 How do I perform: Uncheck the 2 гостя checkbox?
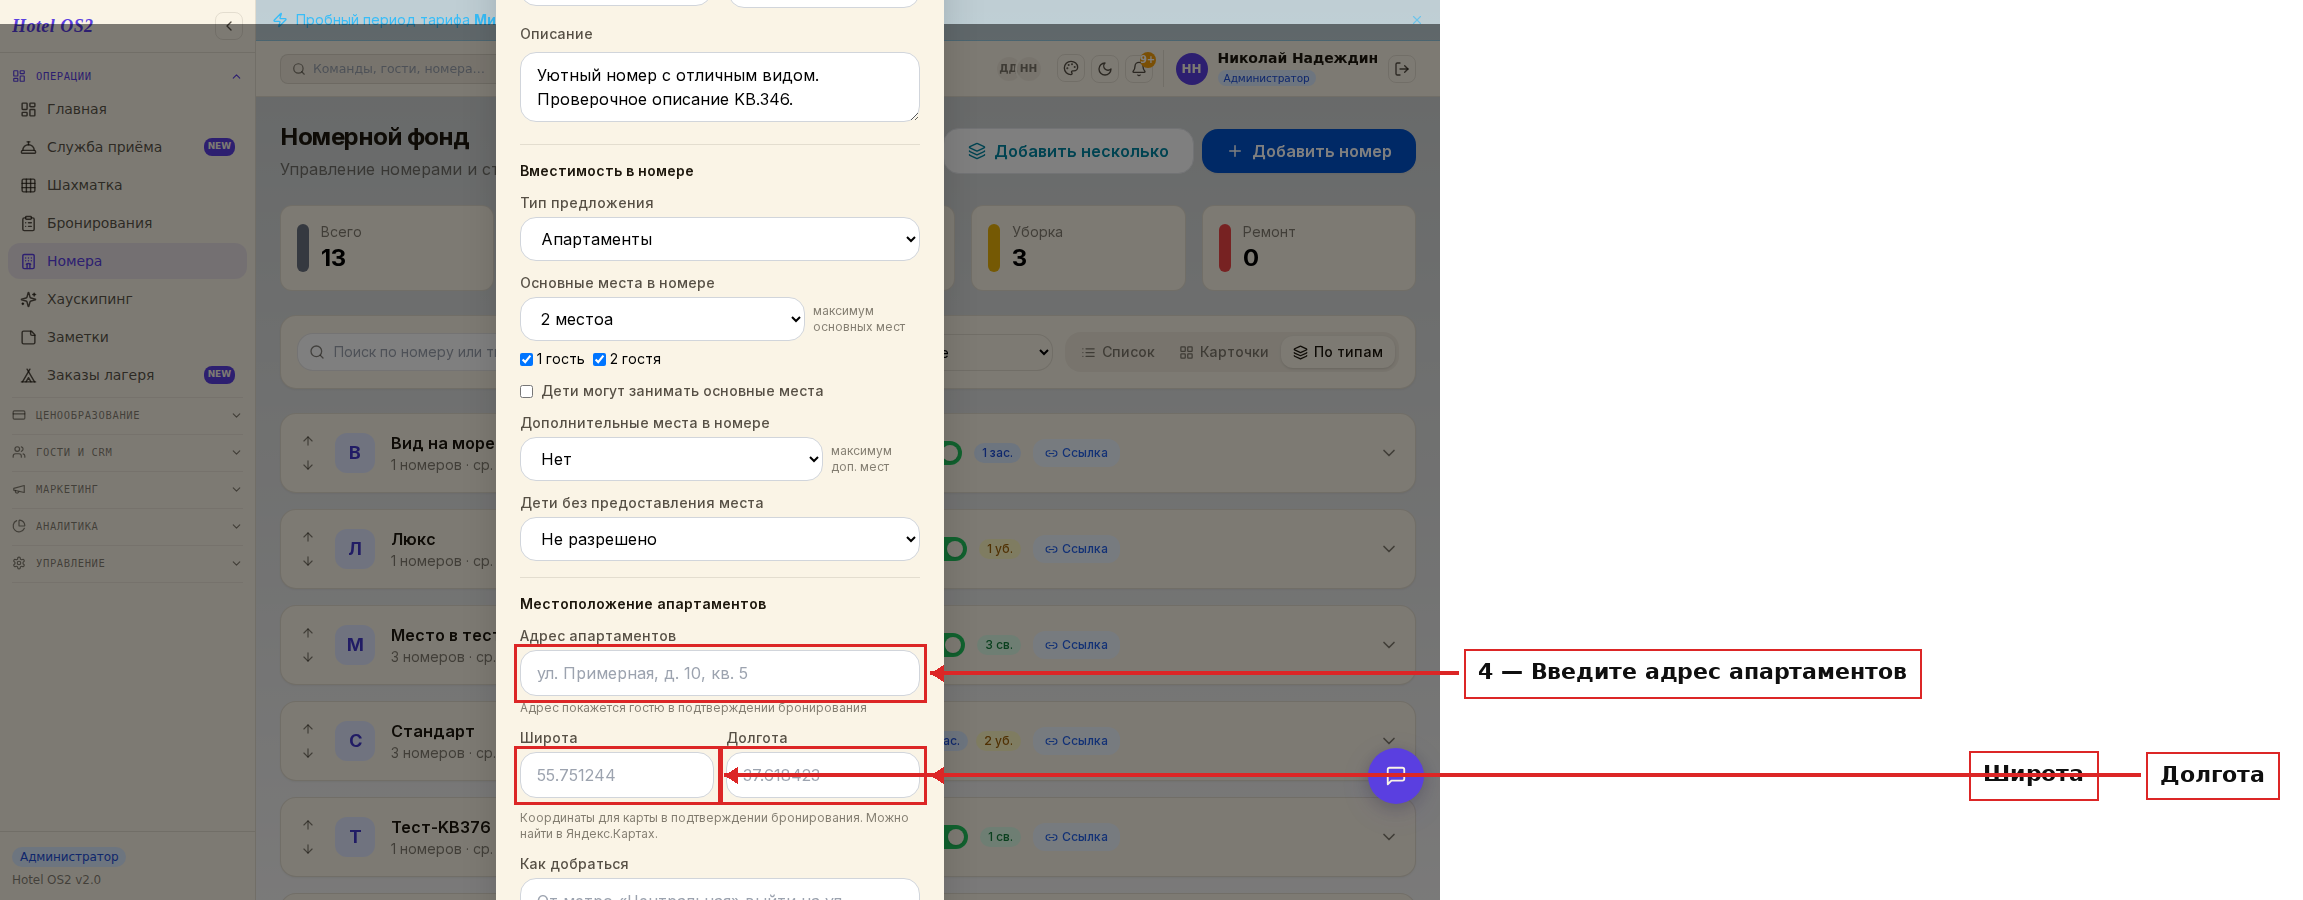(599, 359)
